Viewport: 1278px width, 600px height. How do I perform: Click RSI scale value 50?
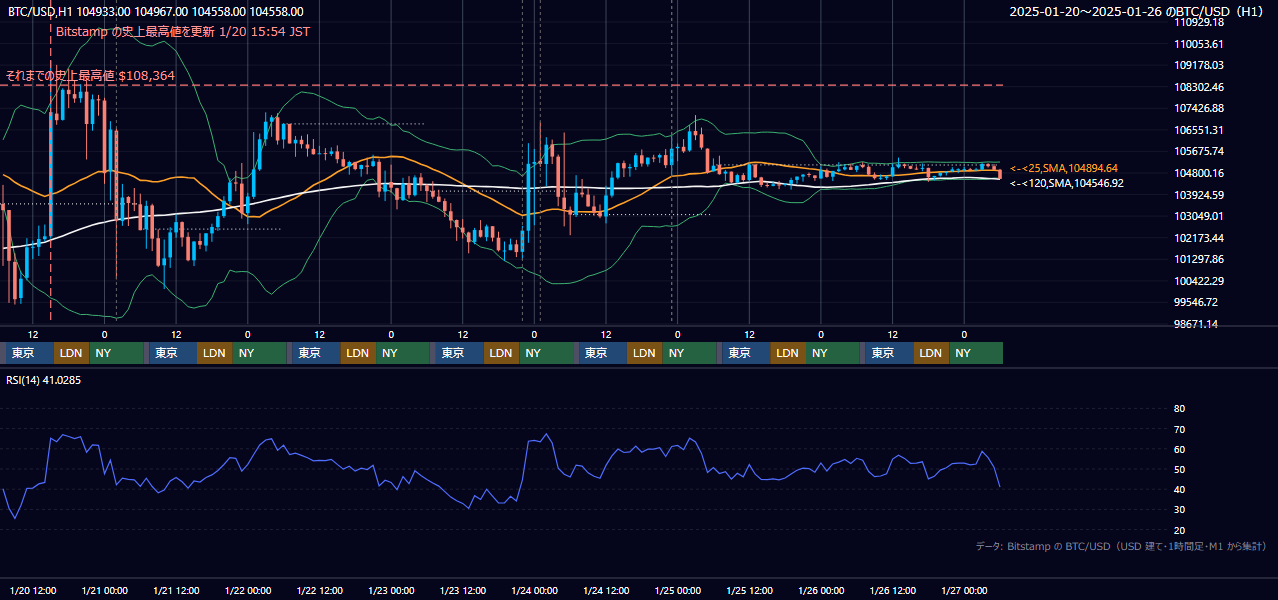[x=1179, y=469]
